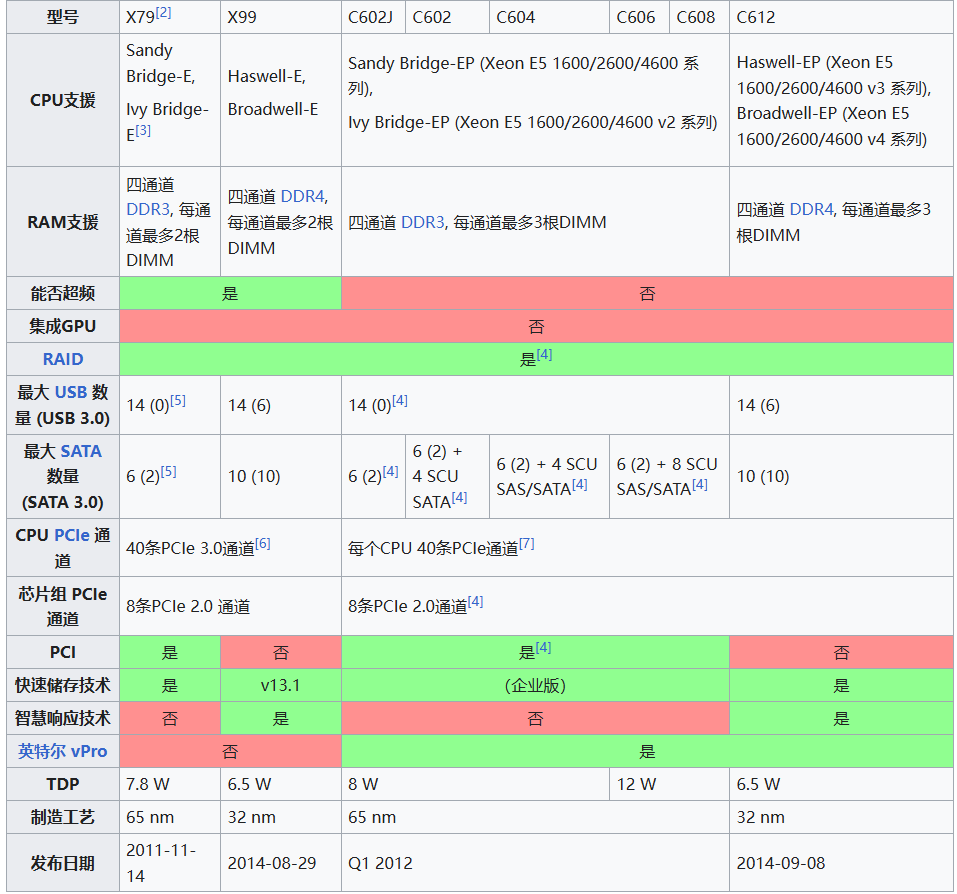The width and height of the screenshot is (957, 894).
Task: Click the C604 column header
Action: pyautogui.click(x=549, y=17)
